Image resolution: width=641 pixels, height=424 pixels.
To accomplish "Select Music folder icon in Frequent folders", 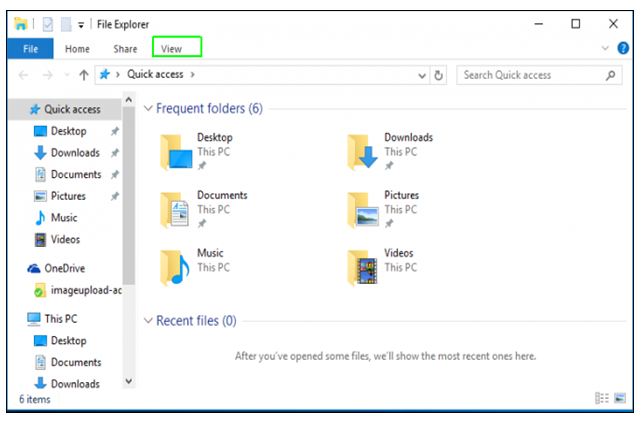I will (x=175, y=267).
